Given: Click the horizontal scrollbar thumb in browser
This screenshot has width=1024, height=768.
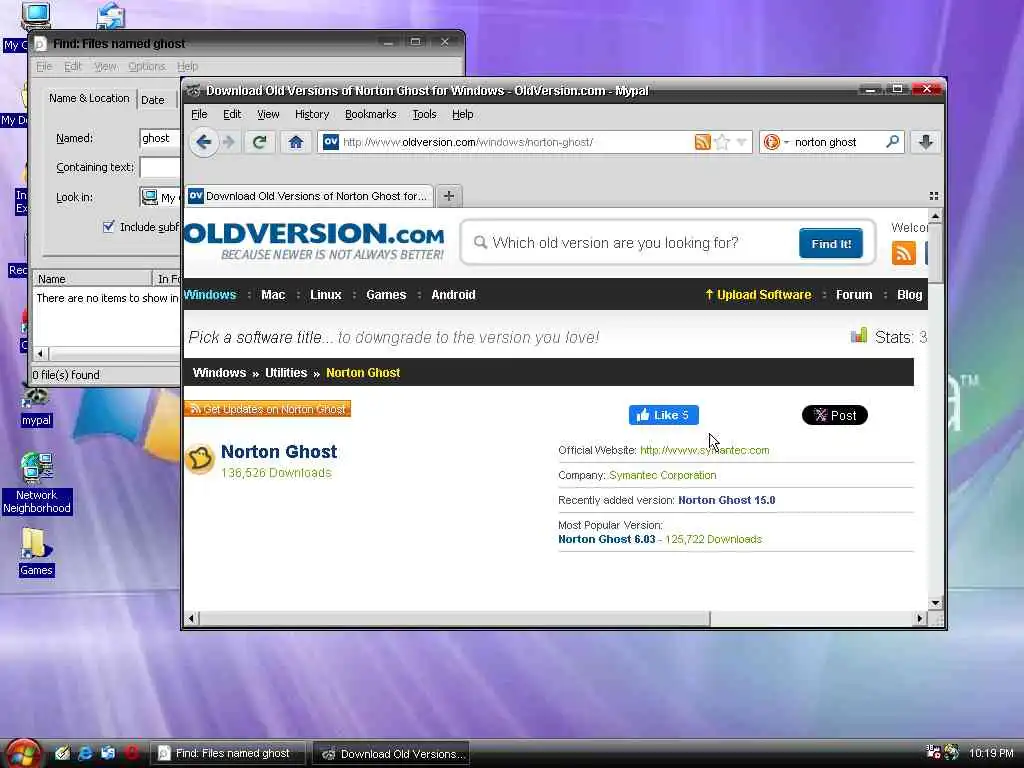Looking at the screenshot, I should (455, 618).
